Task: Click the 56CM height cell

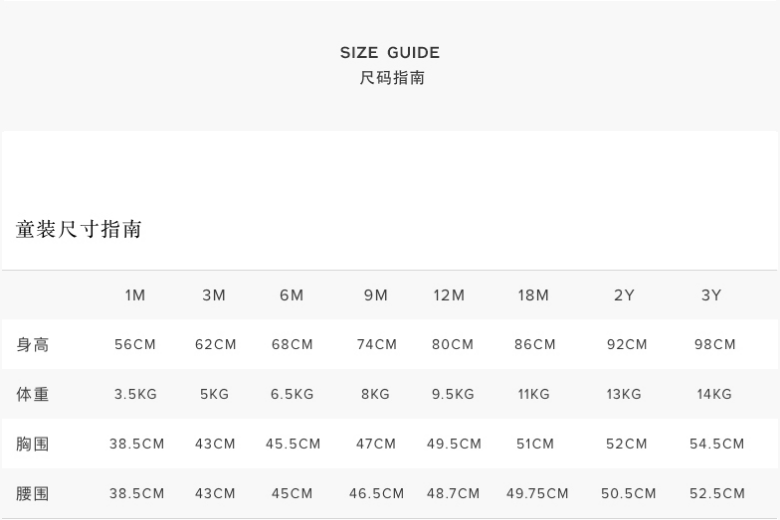Action: tap(135, 345)
